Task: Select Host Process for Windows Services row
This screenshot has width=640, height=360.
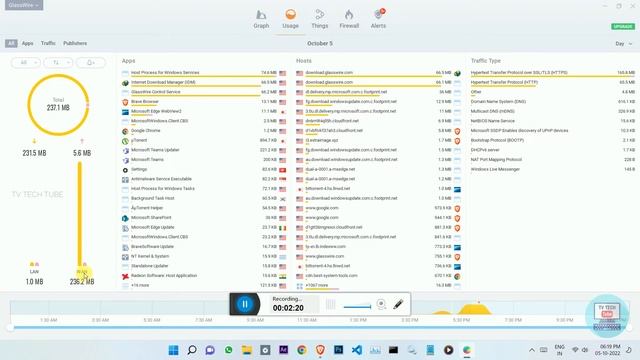Action: point(204,73)
